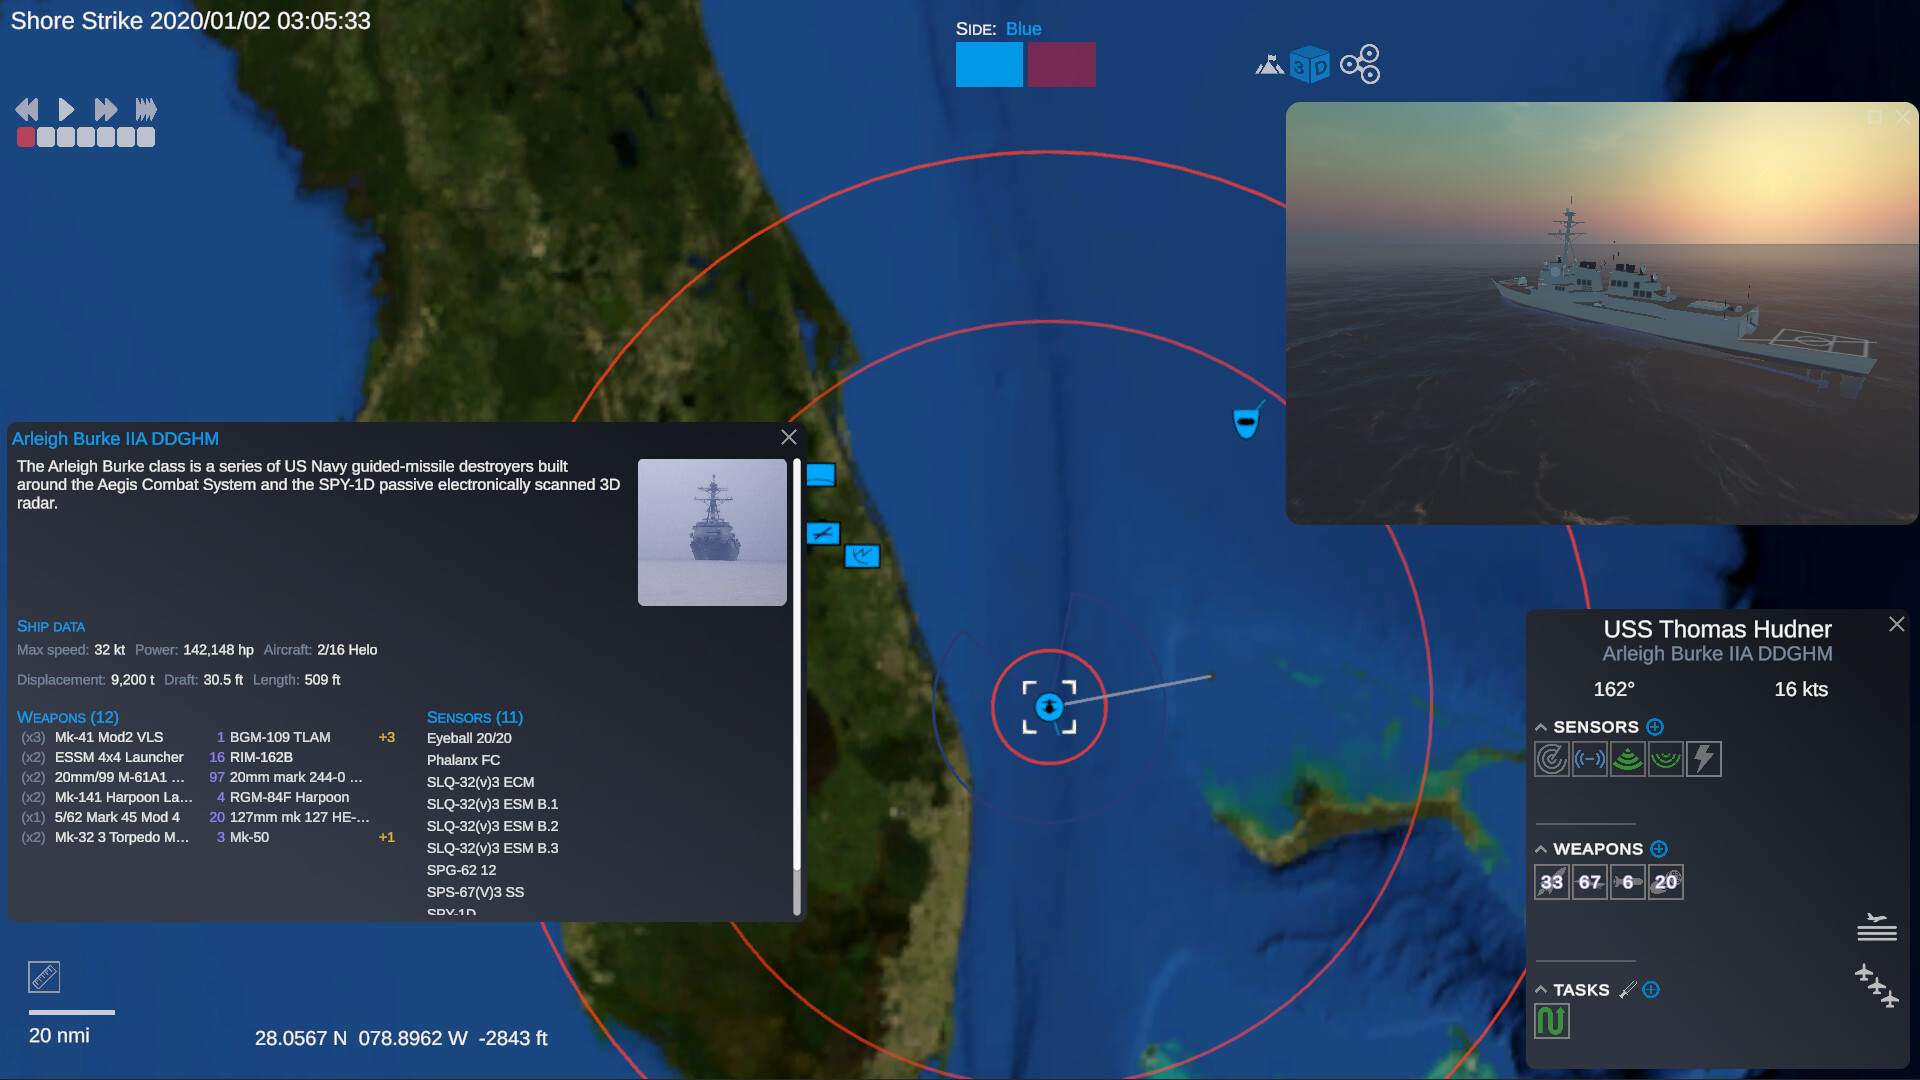
Task: Collapse the TASKS section
Action: pos(1540,989)
